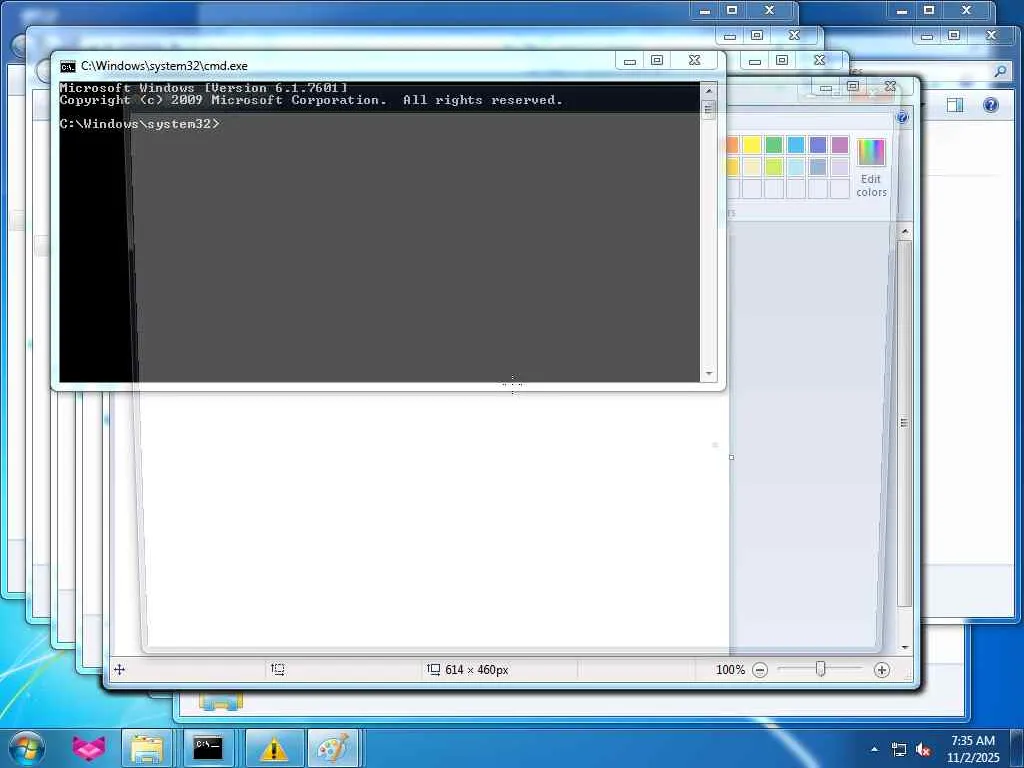Pick the blue-gray swatch in Paint
This screenshot has width=1024, height=768.
click(818, 167)
